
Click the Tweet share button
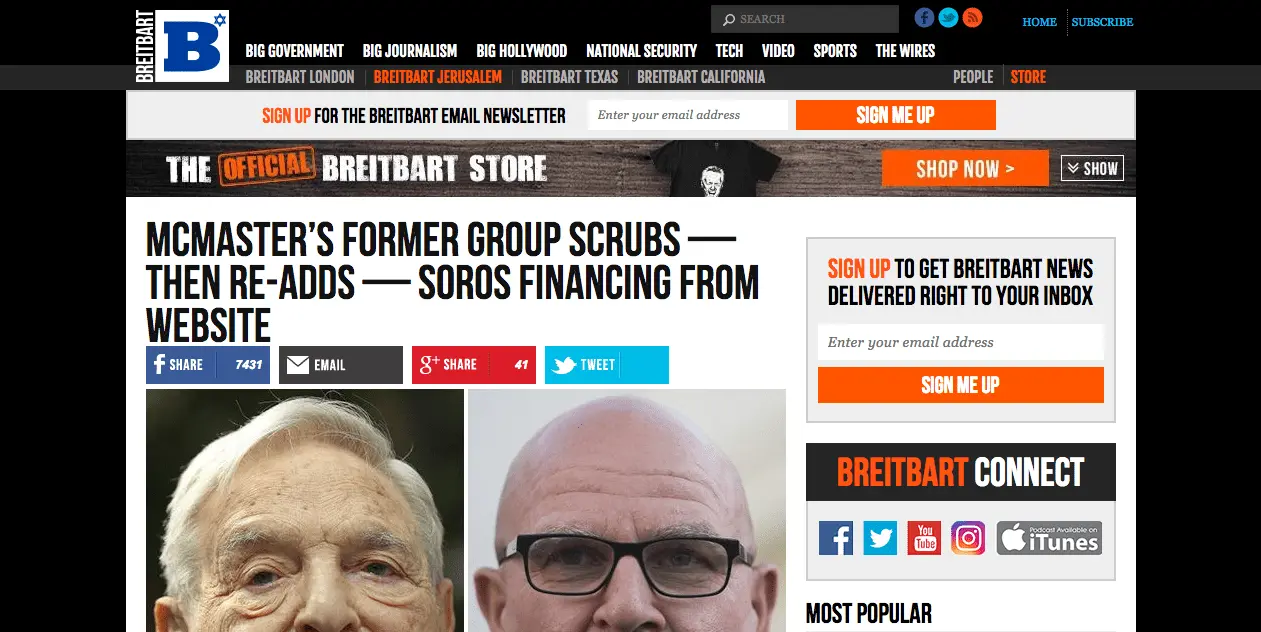tap(607, 365)
